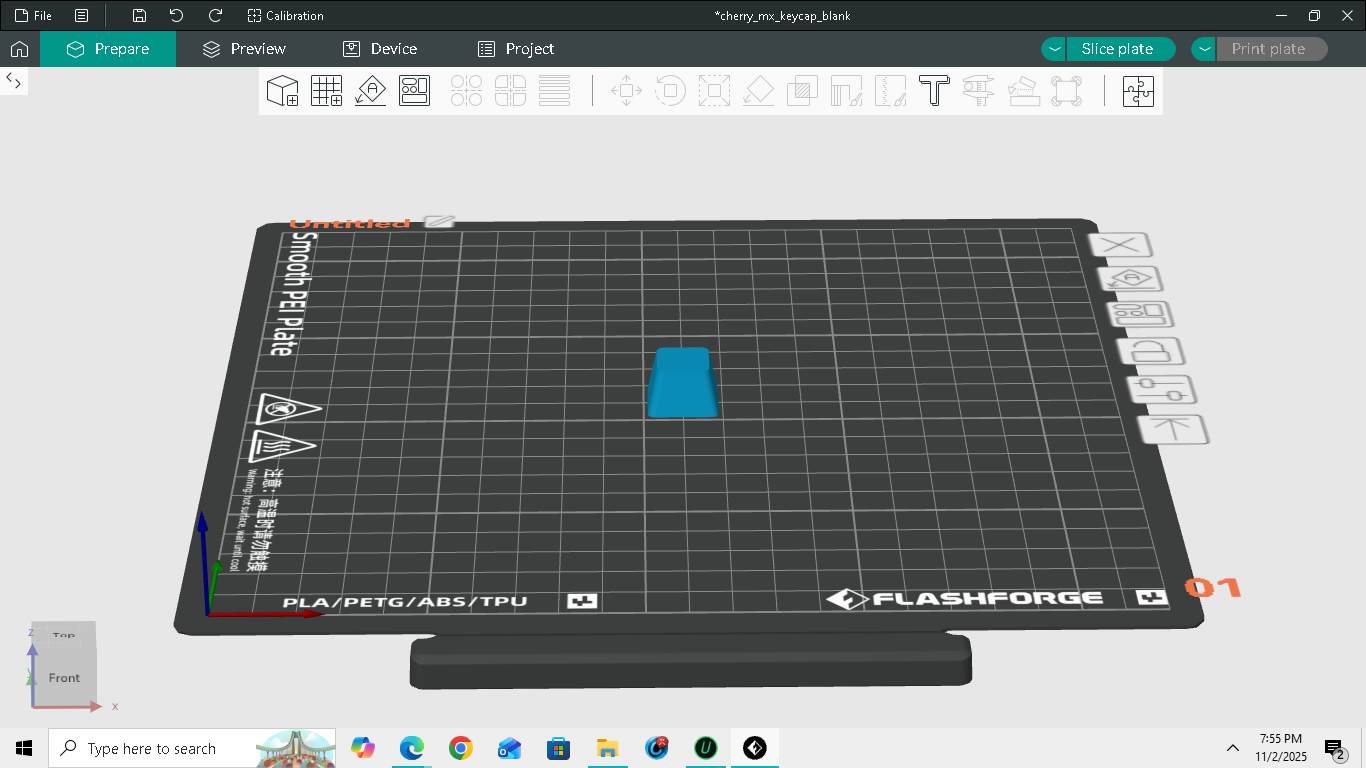Click the Save icon in title bar
Screen dimensions: 1366x768
(139, 16)
